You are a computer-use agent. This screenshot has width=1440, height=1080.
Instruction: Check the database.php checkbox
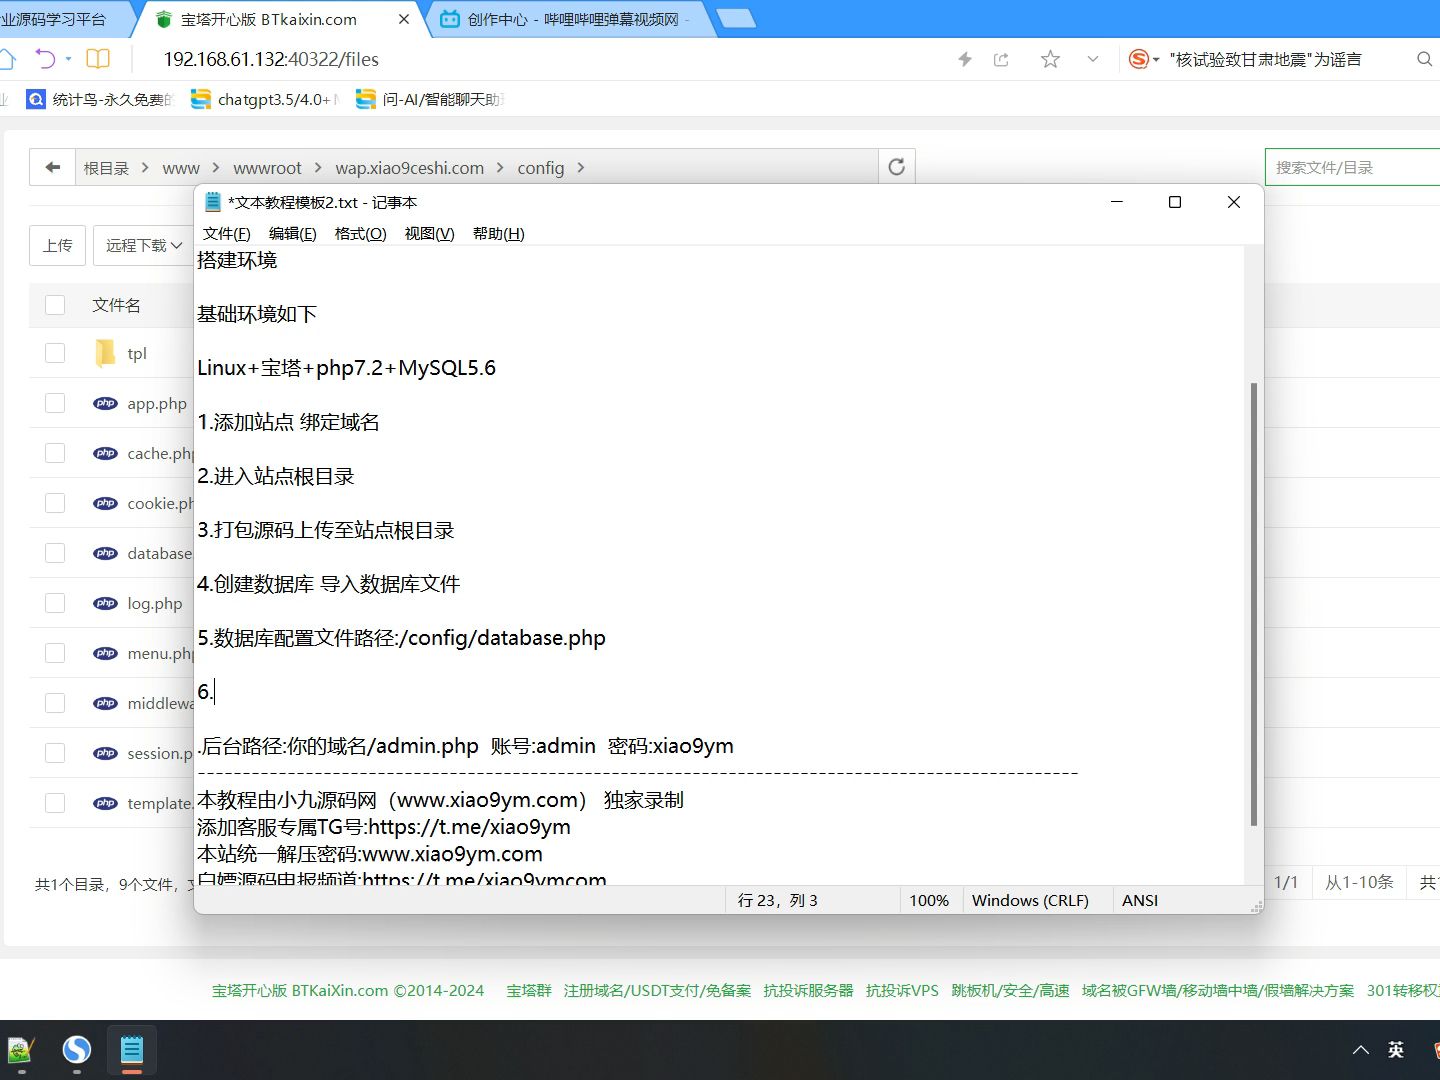55,553
